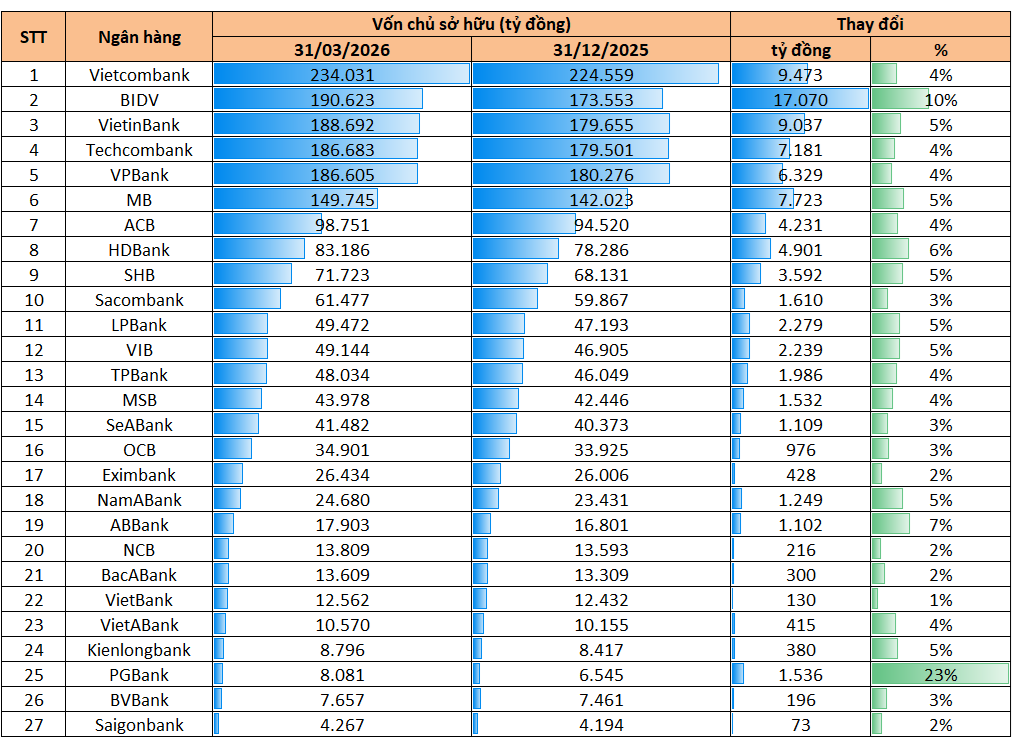
Task: Click the Vietcombank bank name cell
Action: 139,75
